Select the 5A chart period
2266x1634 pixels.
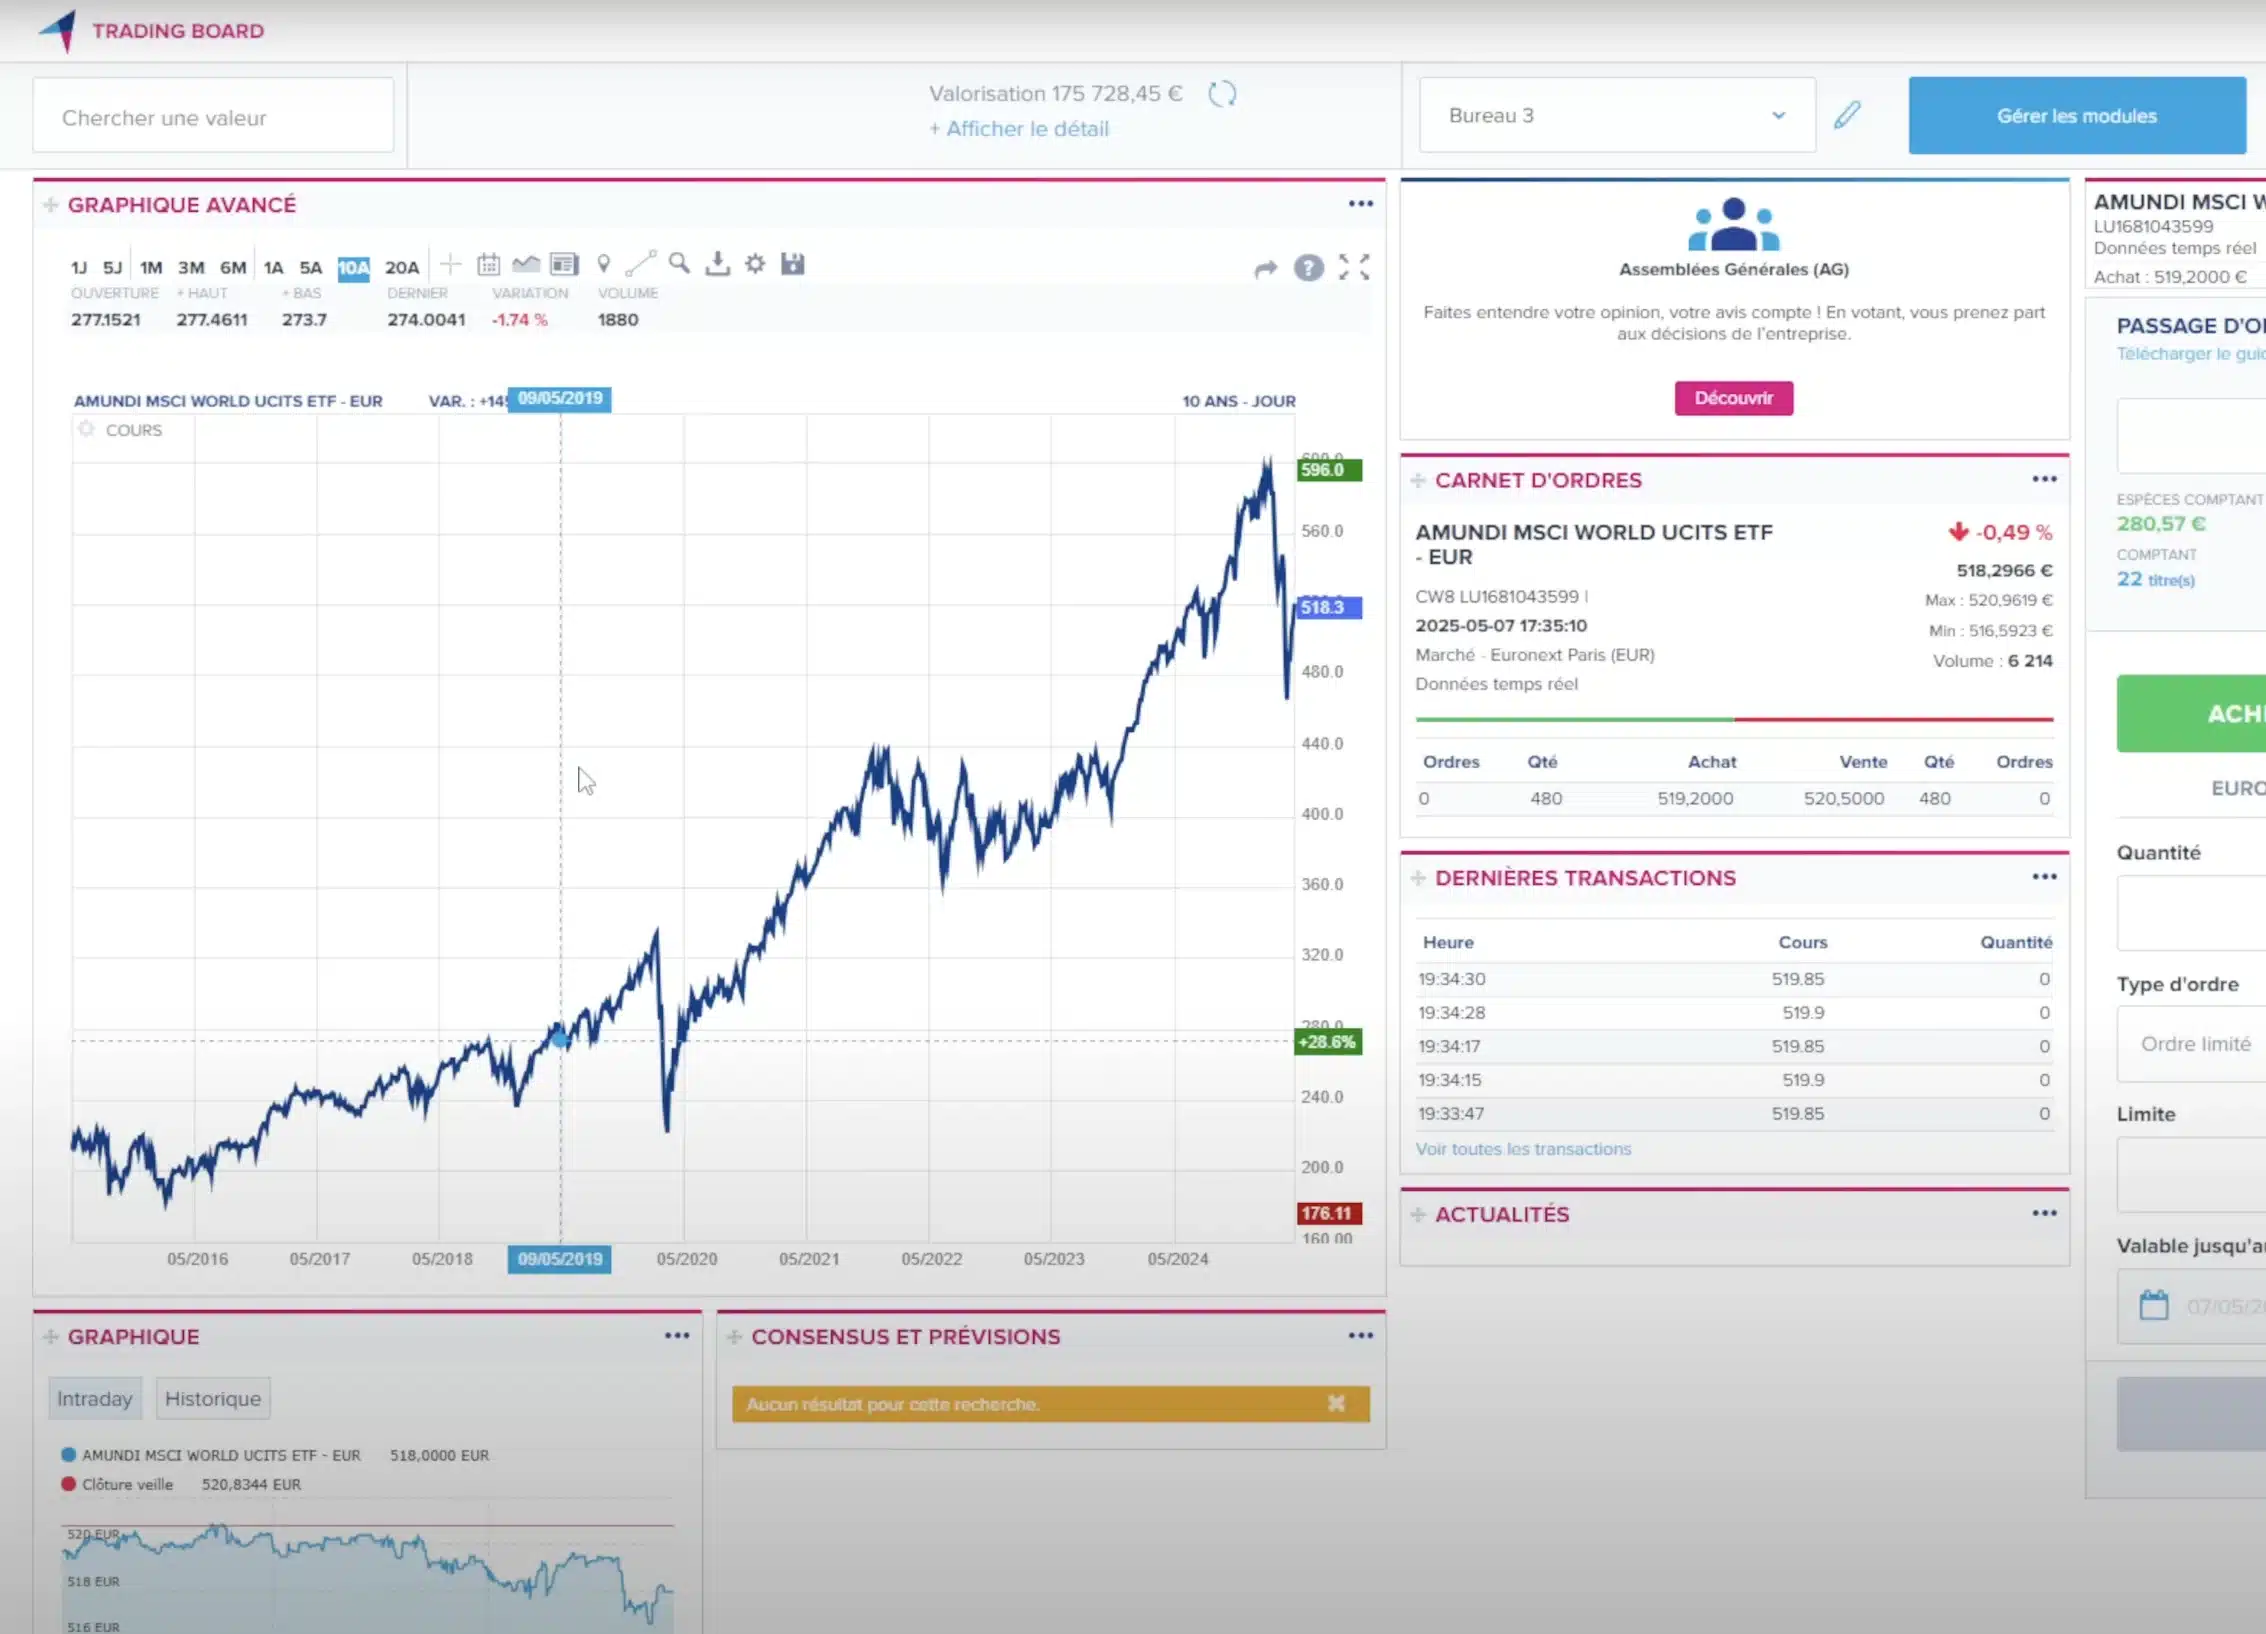point(311,268)
